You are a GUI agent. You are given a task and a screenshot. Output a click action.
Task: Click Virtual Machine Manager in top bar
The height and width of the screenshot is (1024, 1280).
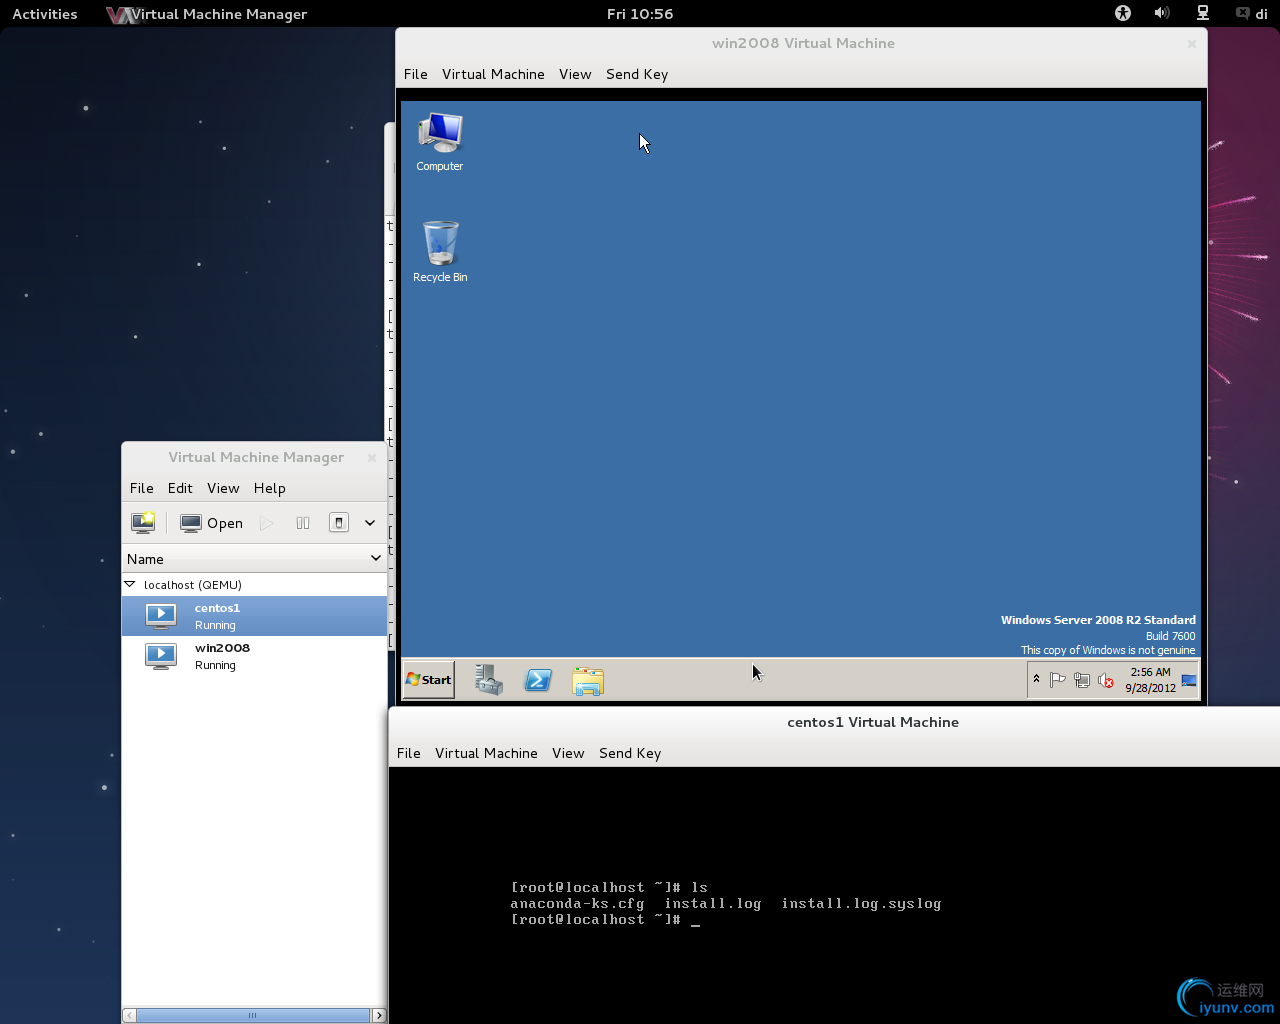point(206,14)
